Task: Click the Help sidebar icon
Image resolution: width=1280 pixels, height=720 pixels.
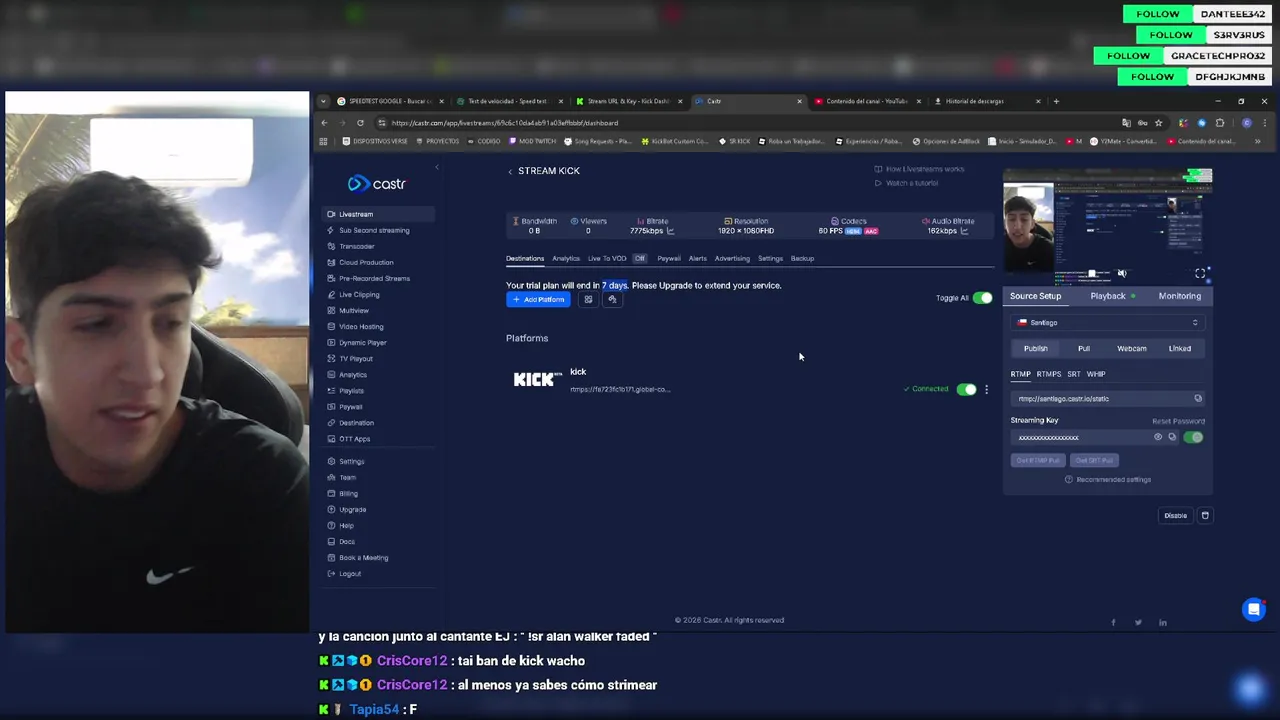Action: tap(331, 525)
